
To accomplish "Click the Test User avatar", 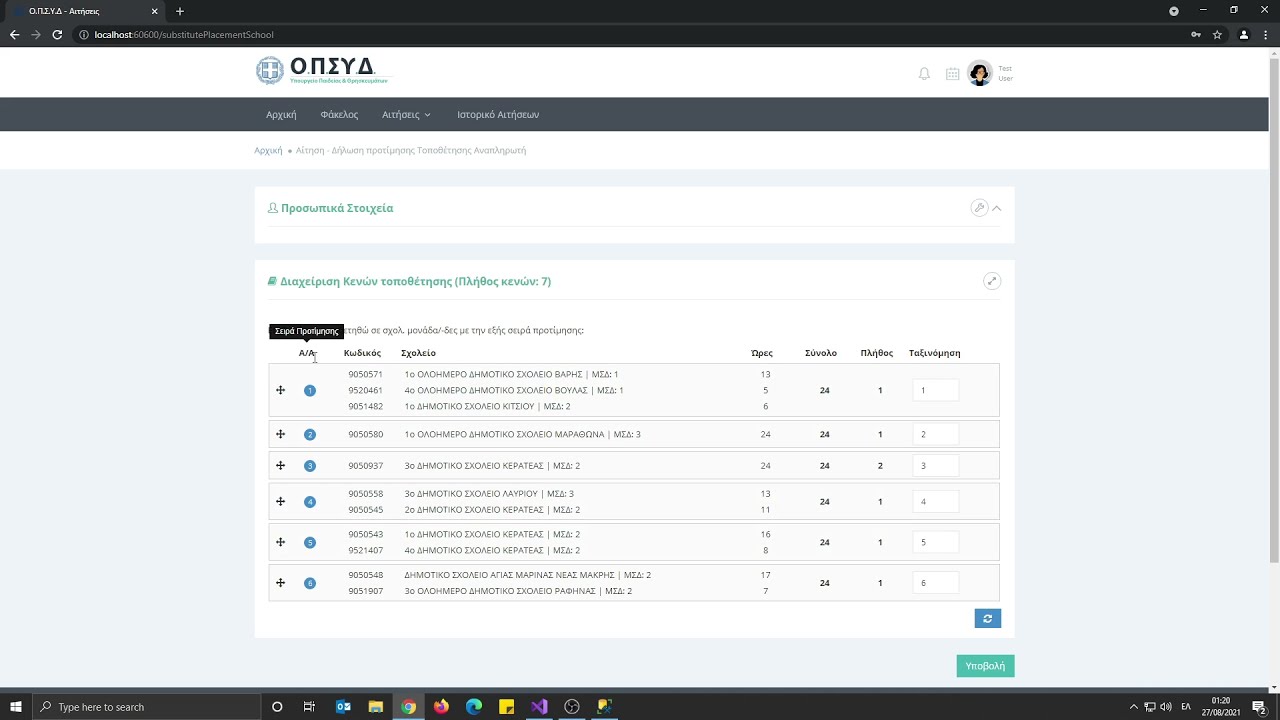I will tap(979, 74).
